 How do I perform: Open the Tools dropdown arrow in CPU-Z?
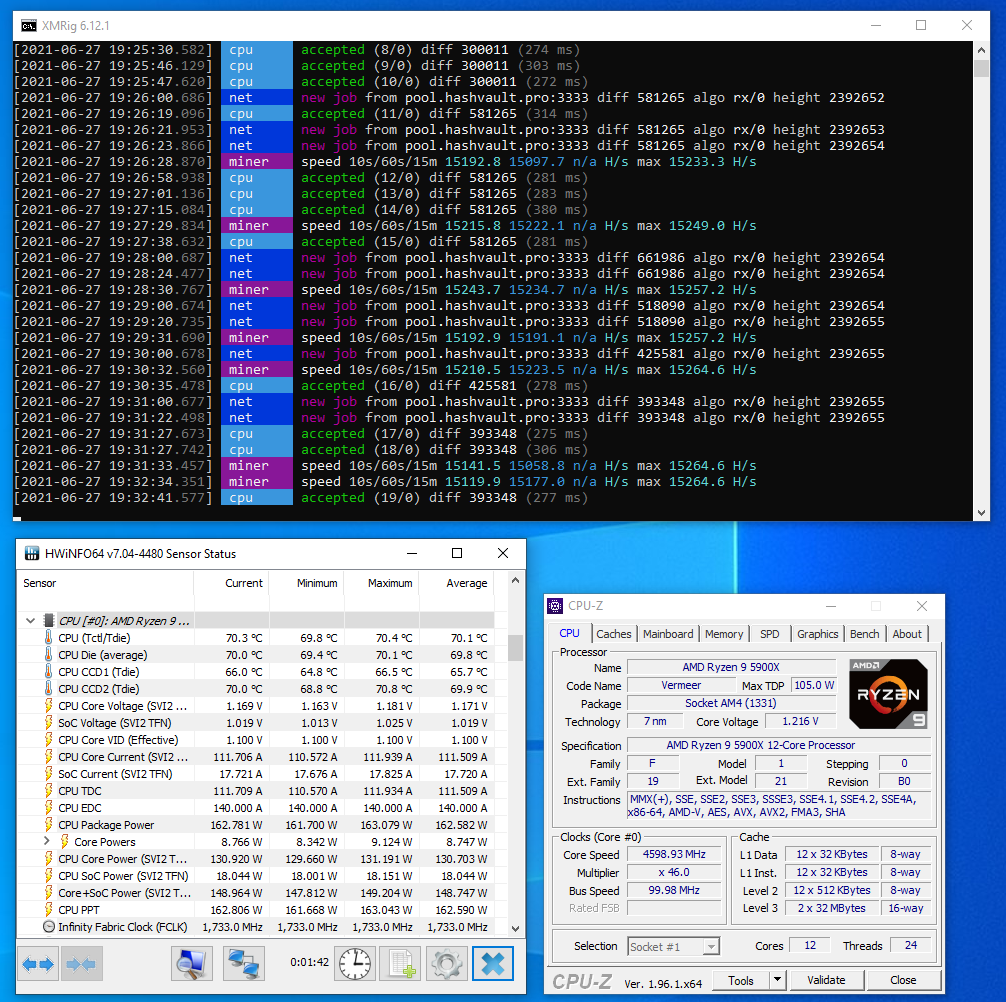tap(778, 980)
